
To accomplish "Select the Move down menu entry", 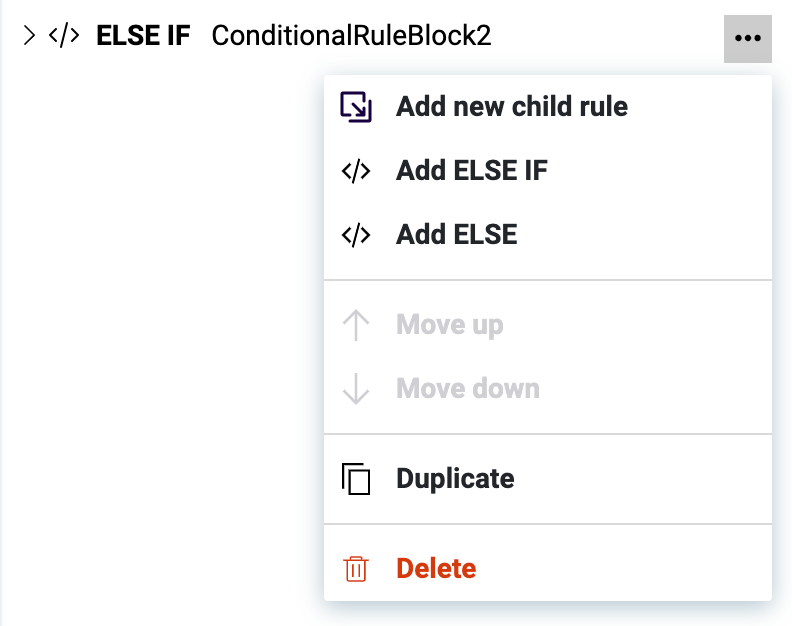I will click(468, 389).
